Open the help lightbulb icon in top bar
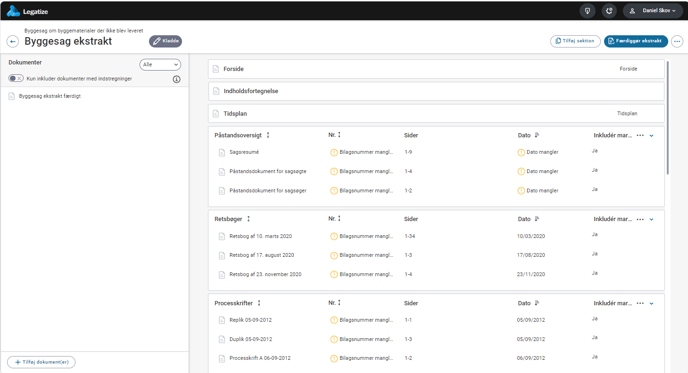The height and width of the screenshot is (373, 688). click(587, 11)
